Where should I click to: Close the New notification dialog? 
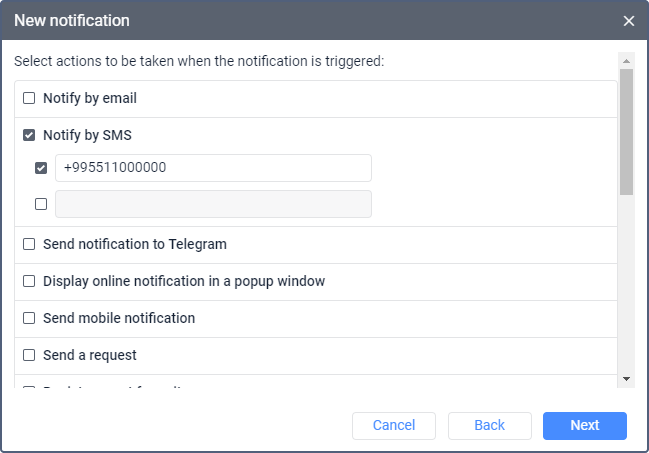628,21
